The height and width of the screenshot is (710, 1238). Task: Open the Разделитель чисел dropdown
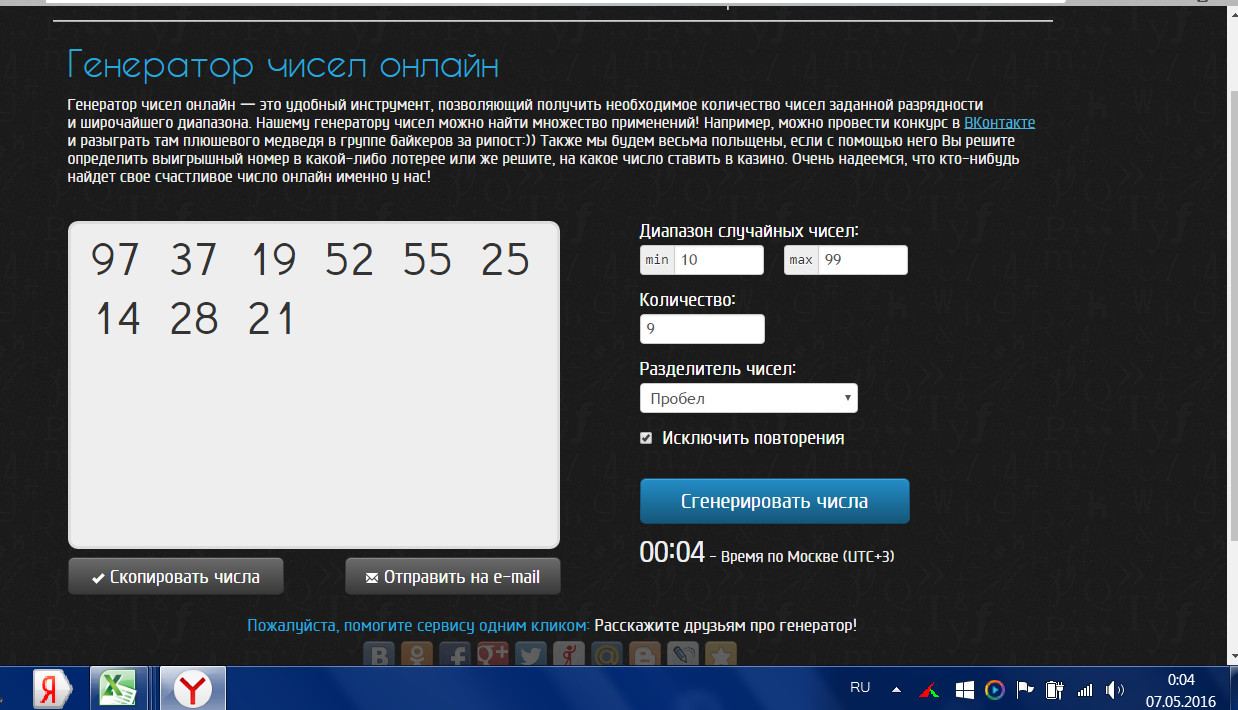coord(748,398)
